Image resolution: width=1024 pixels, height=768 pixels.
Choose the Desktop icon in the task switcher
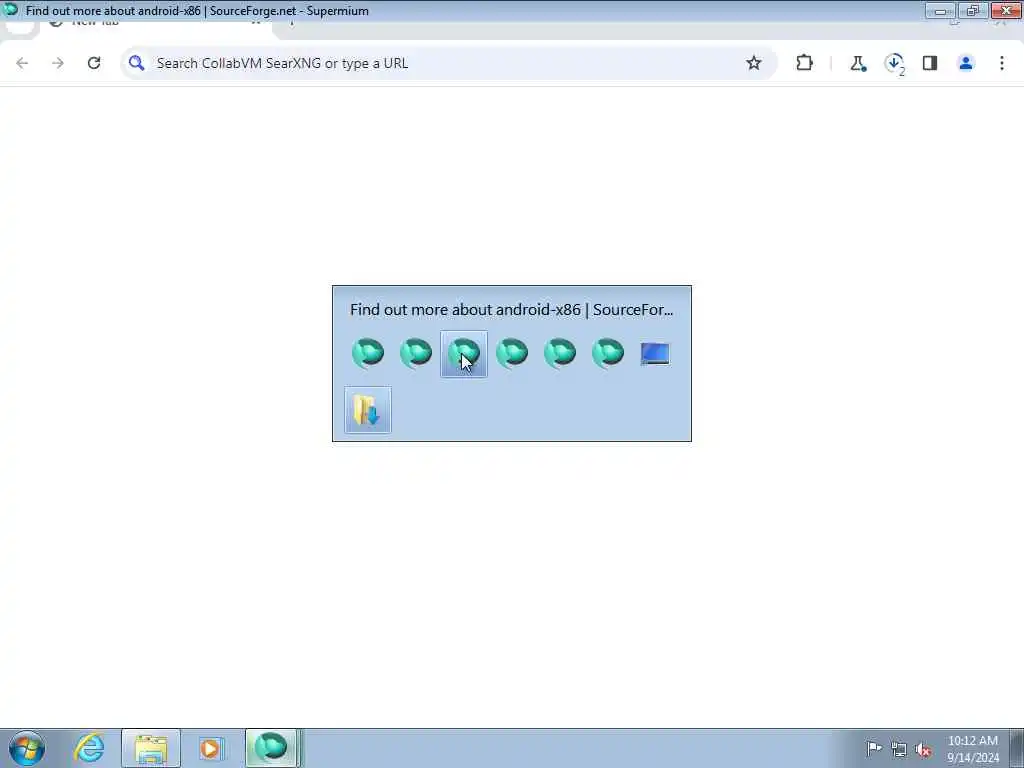655,354
